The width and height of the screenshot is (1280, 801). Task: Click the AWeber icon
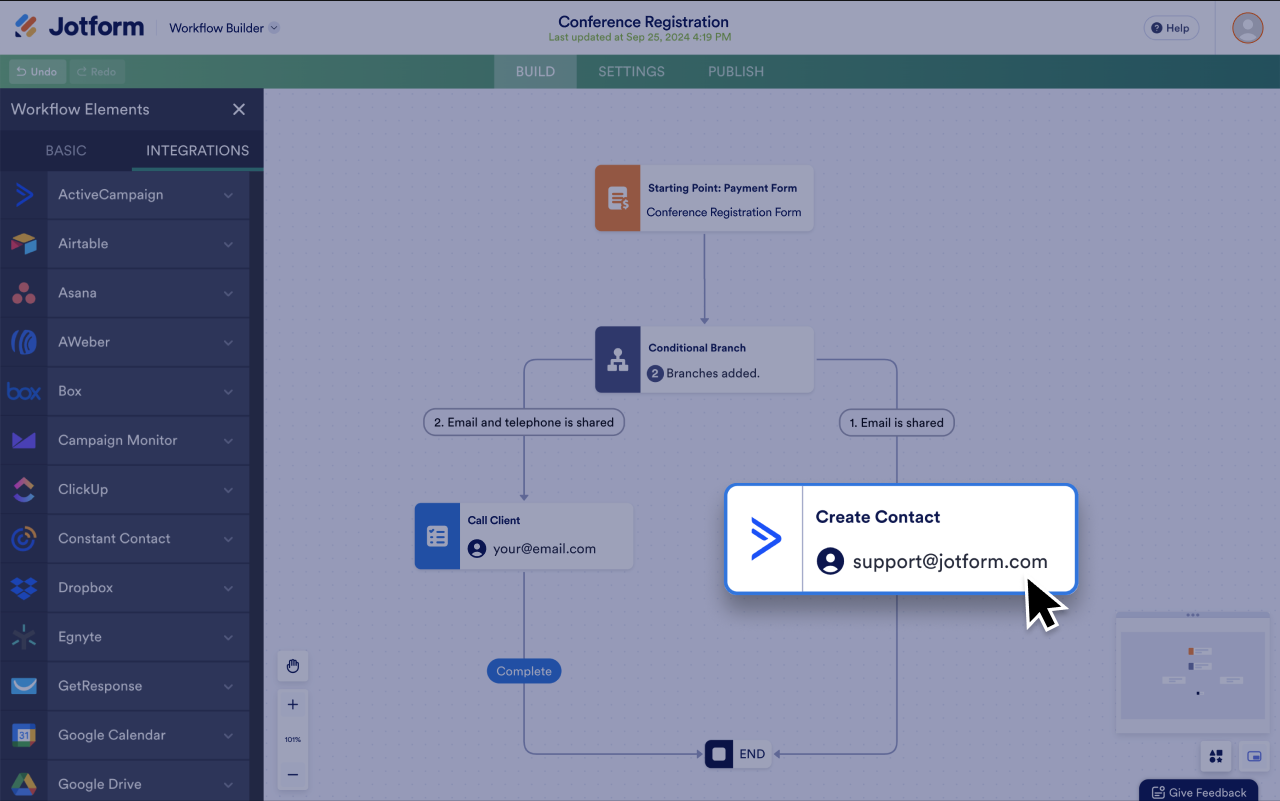click(24, 342)
